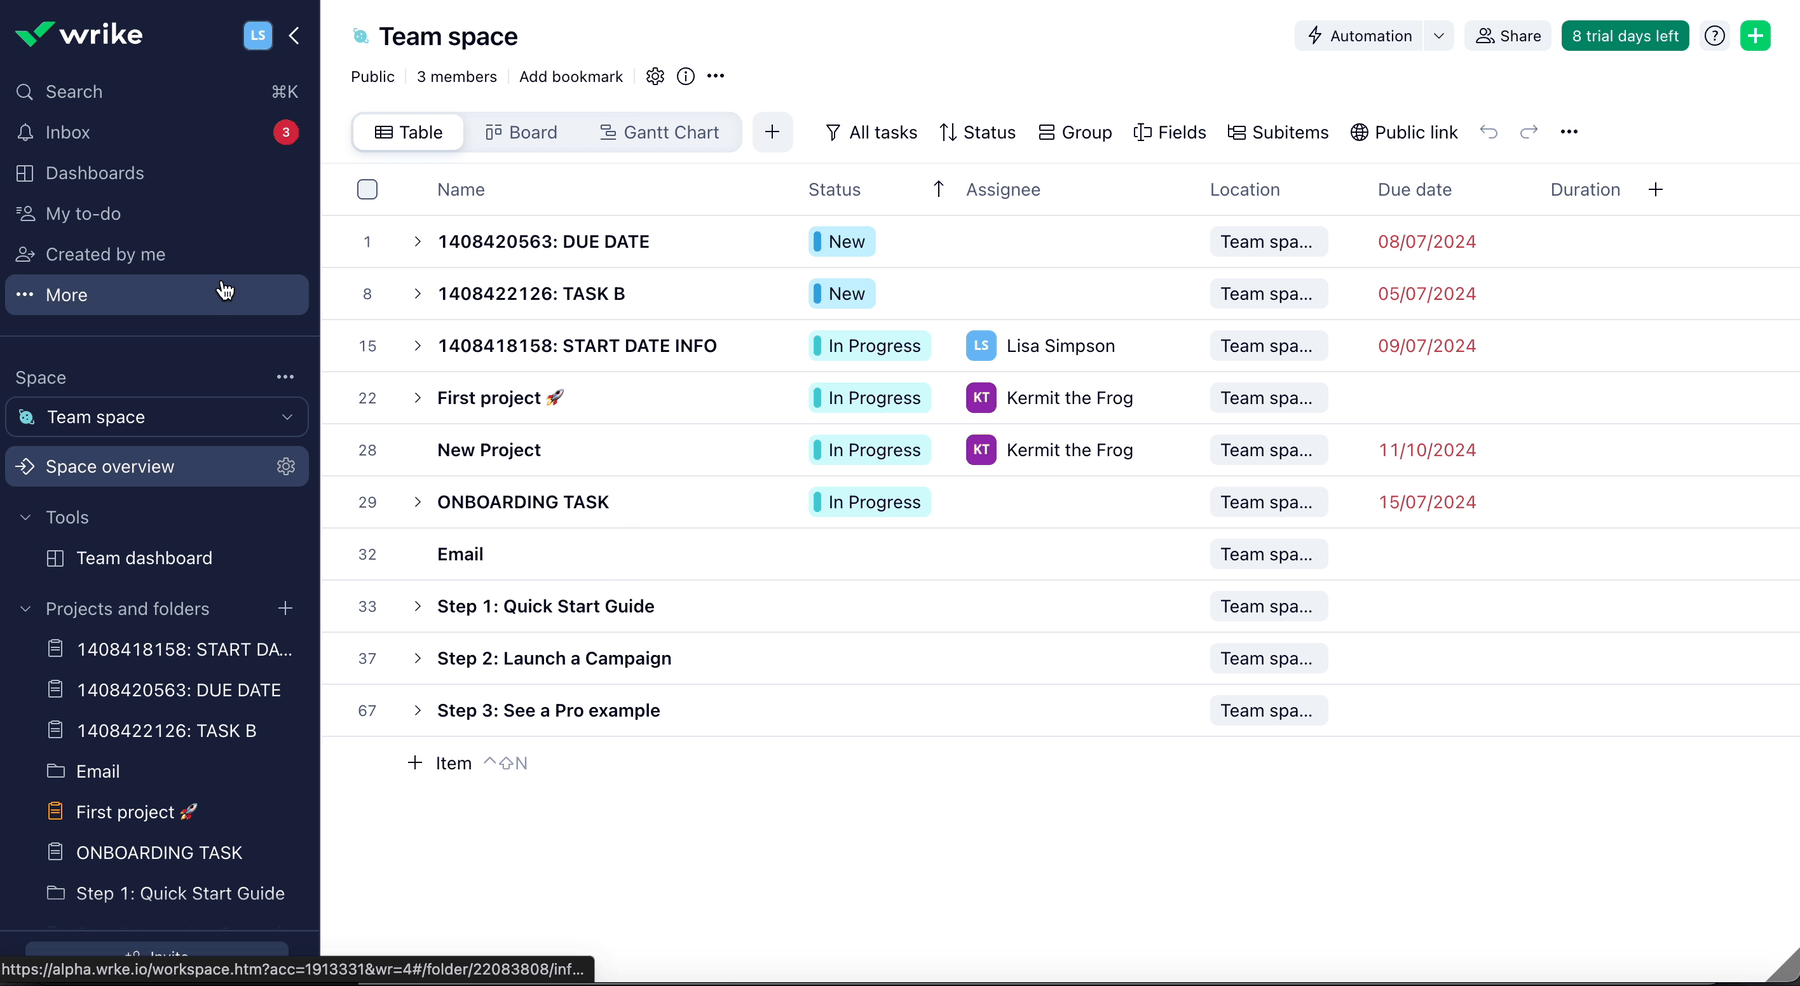Image resolution: width=1800 pixels, height=986 pixels.
Task: Click the In Progress status of New Project
Action: click(x=870, y=450)
